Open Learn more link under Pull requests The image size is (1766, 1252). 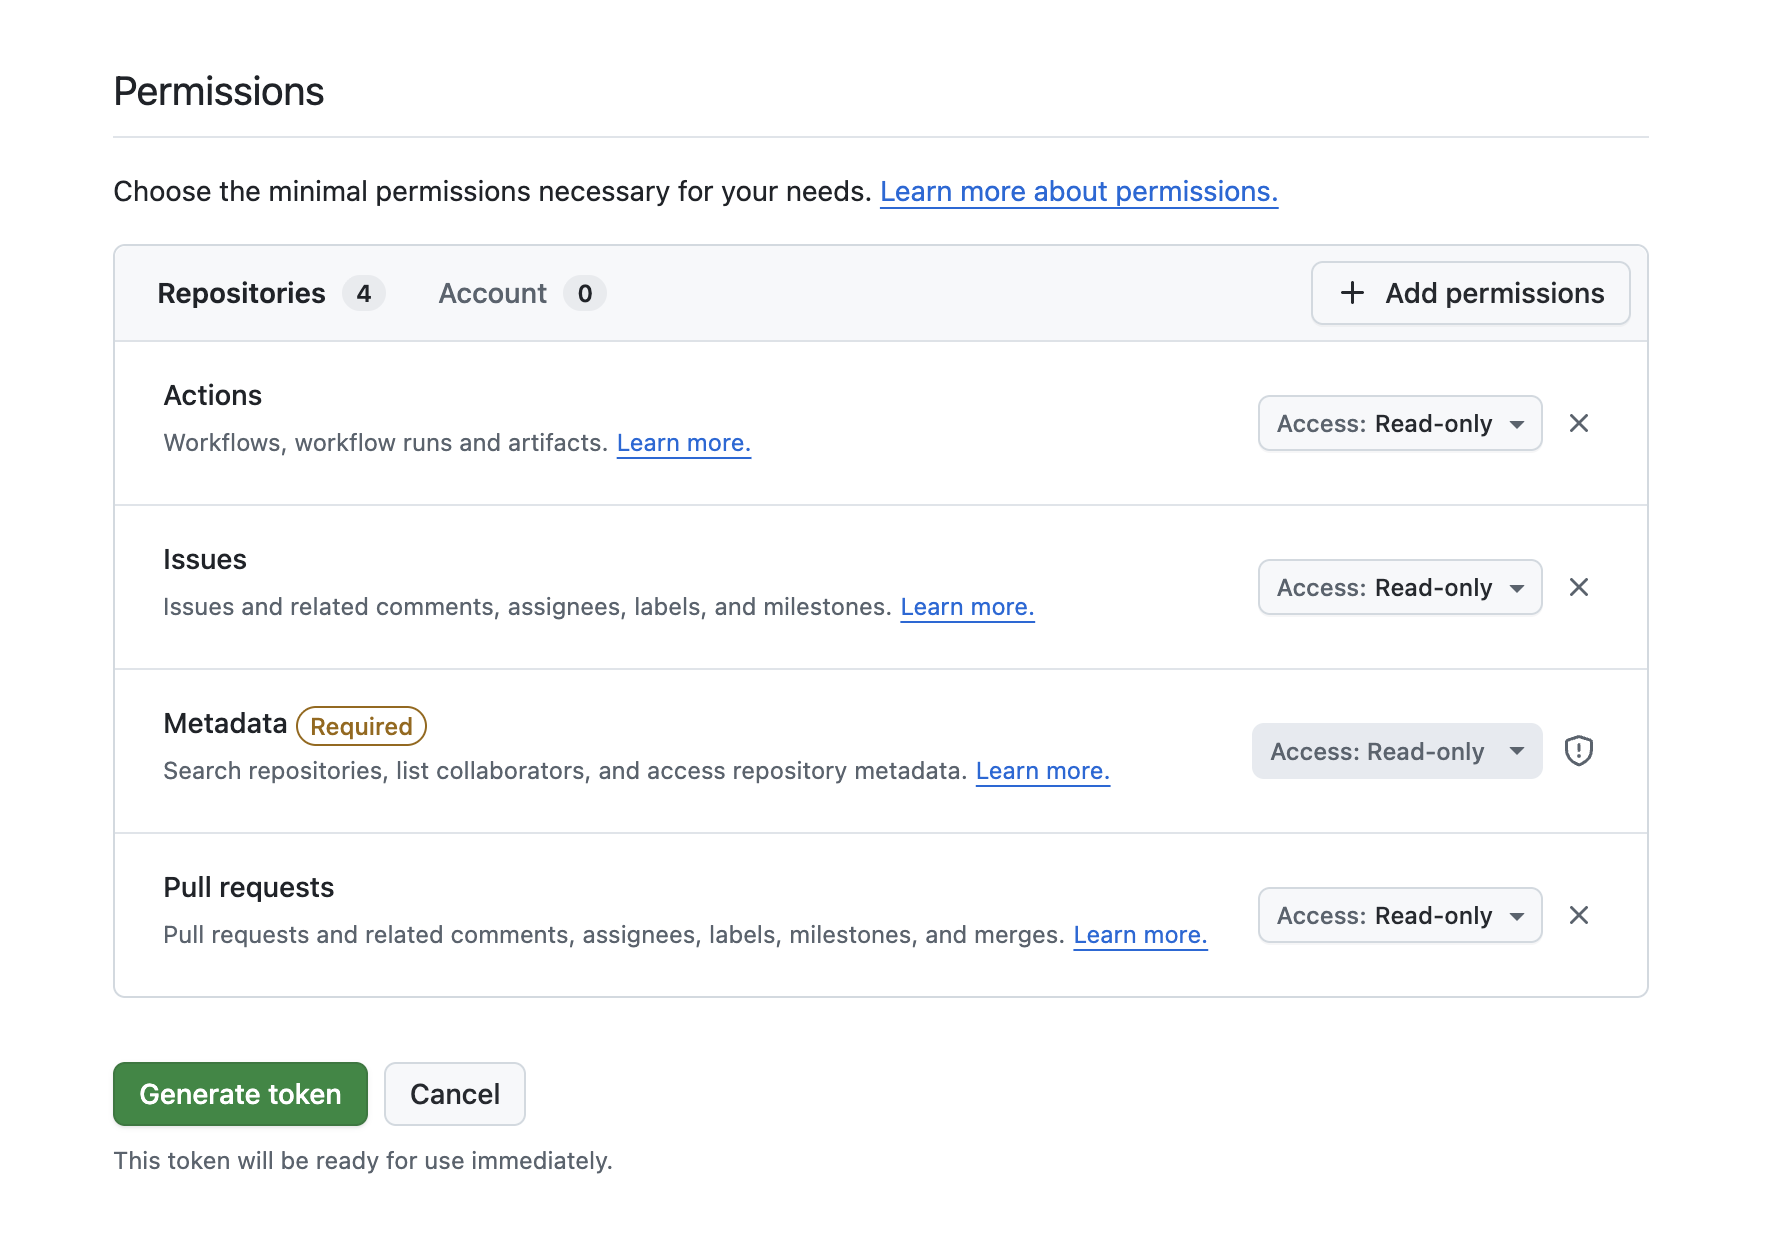(x=1139, y=935)
